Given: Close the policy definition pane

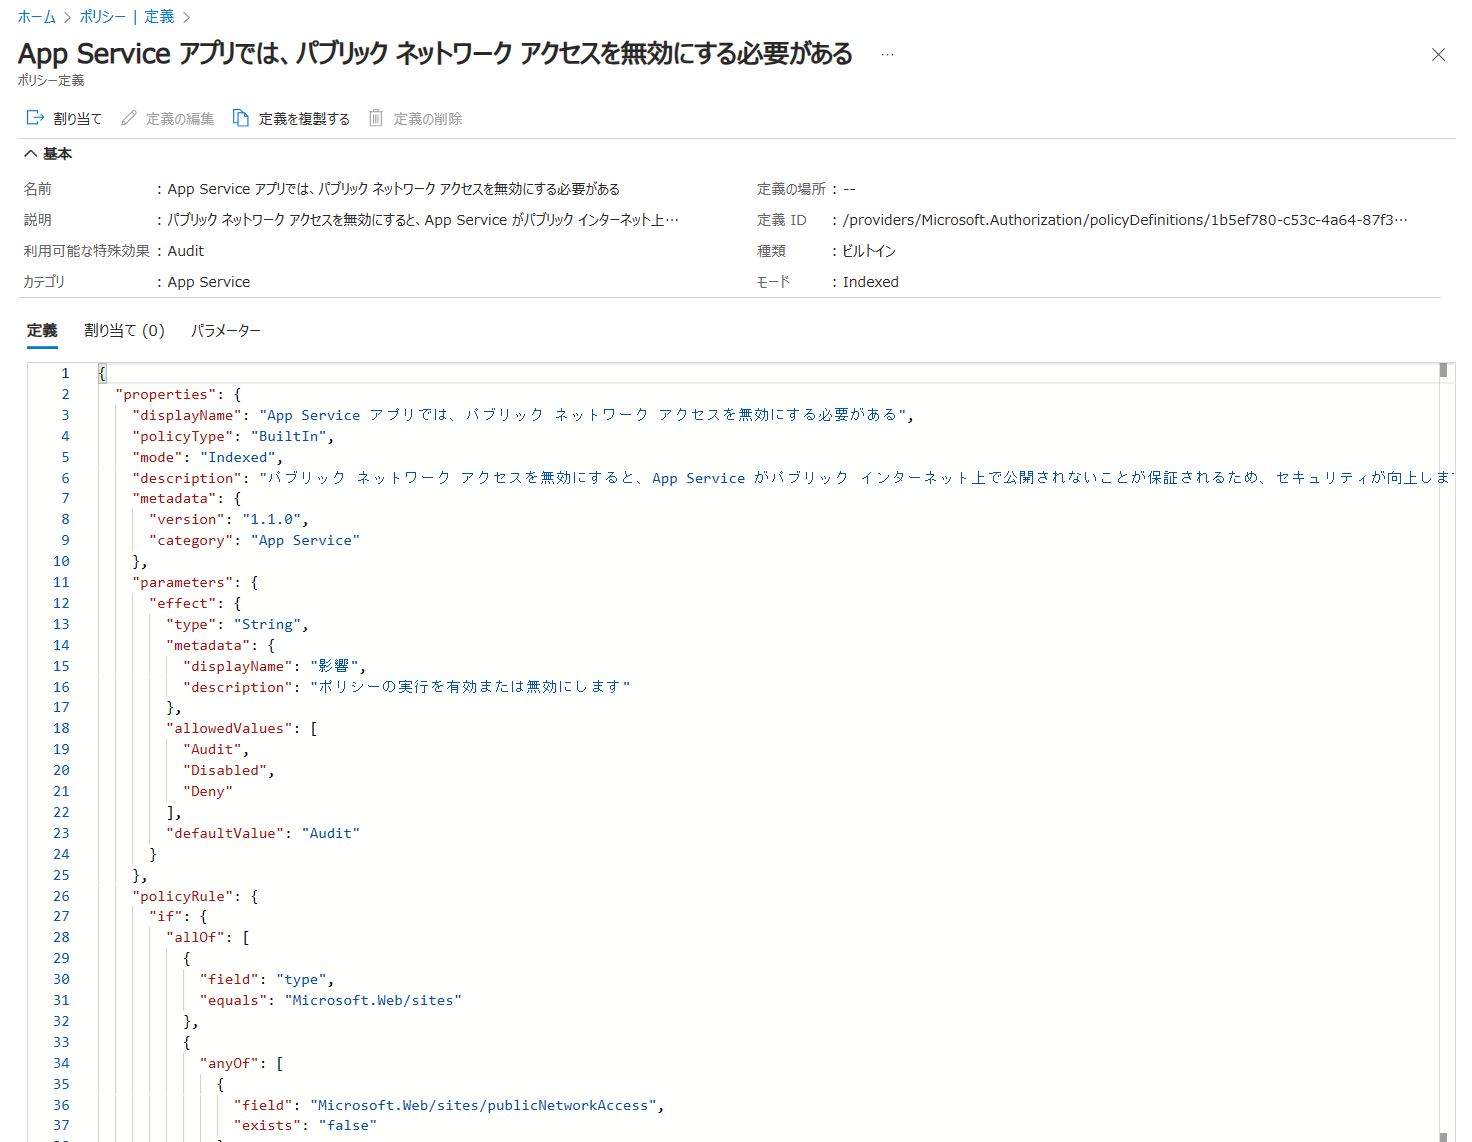Looking at the screenshot, I should [x=1438, y=55].
